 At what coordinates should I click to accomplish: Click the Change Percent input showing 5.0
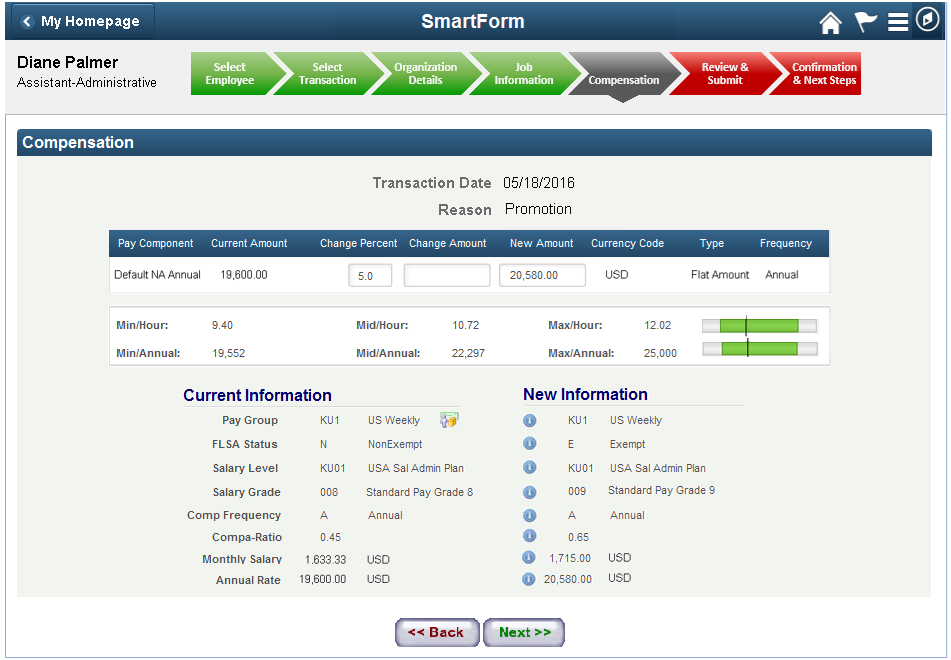point(370,274)
